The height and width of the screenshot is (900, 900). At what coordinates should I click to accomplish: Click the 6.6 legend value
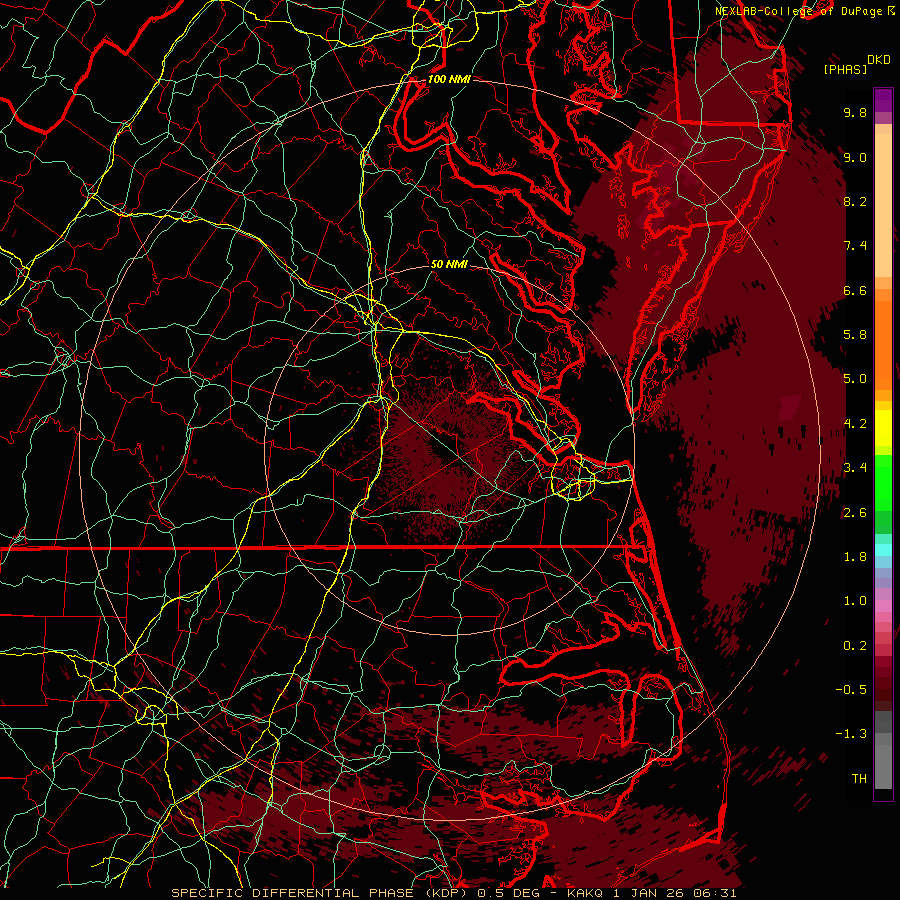tap(855, 290)
